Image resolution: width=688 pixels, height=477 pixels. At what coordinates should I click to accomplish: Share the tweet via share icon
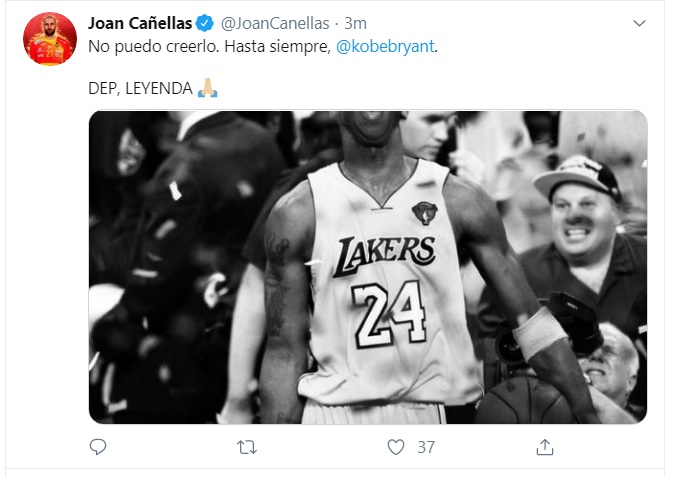click(x=544, y=447)
